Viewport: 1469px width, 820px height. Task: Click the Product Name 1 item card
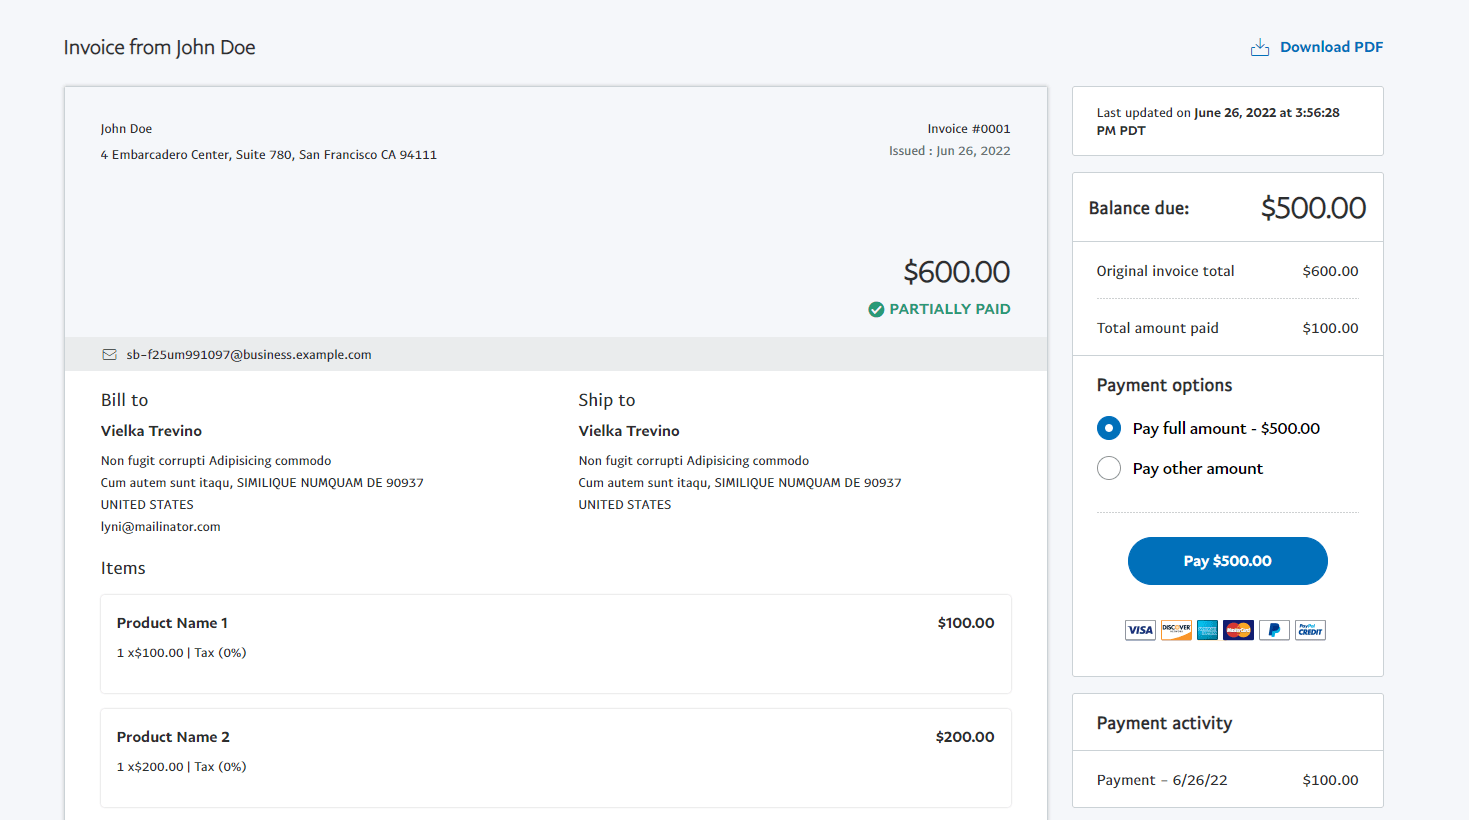[x=555, y=643]
